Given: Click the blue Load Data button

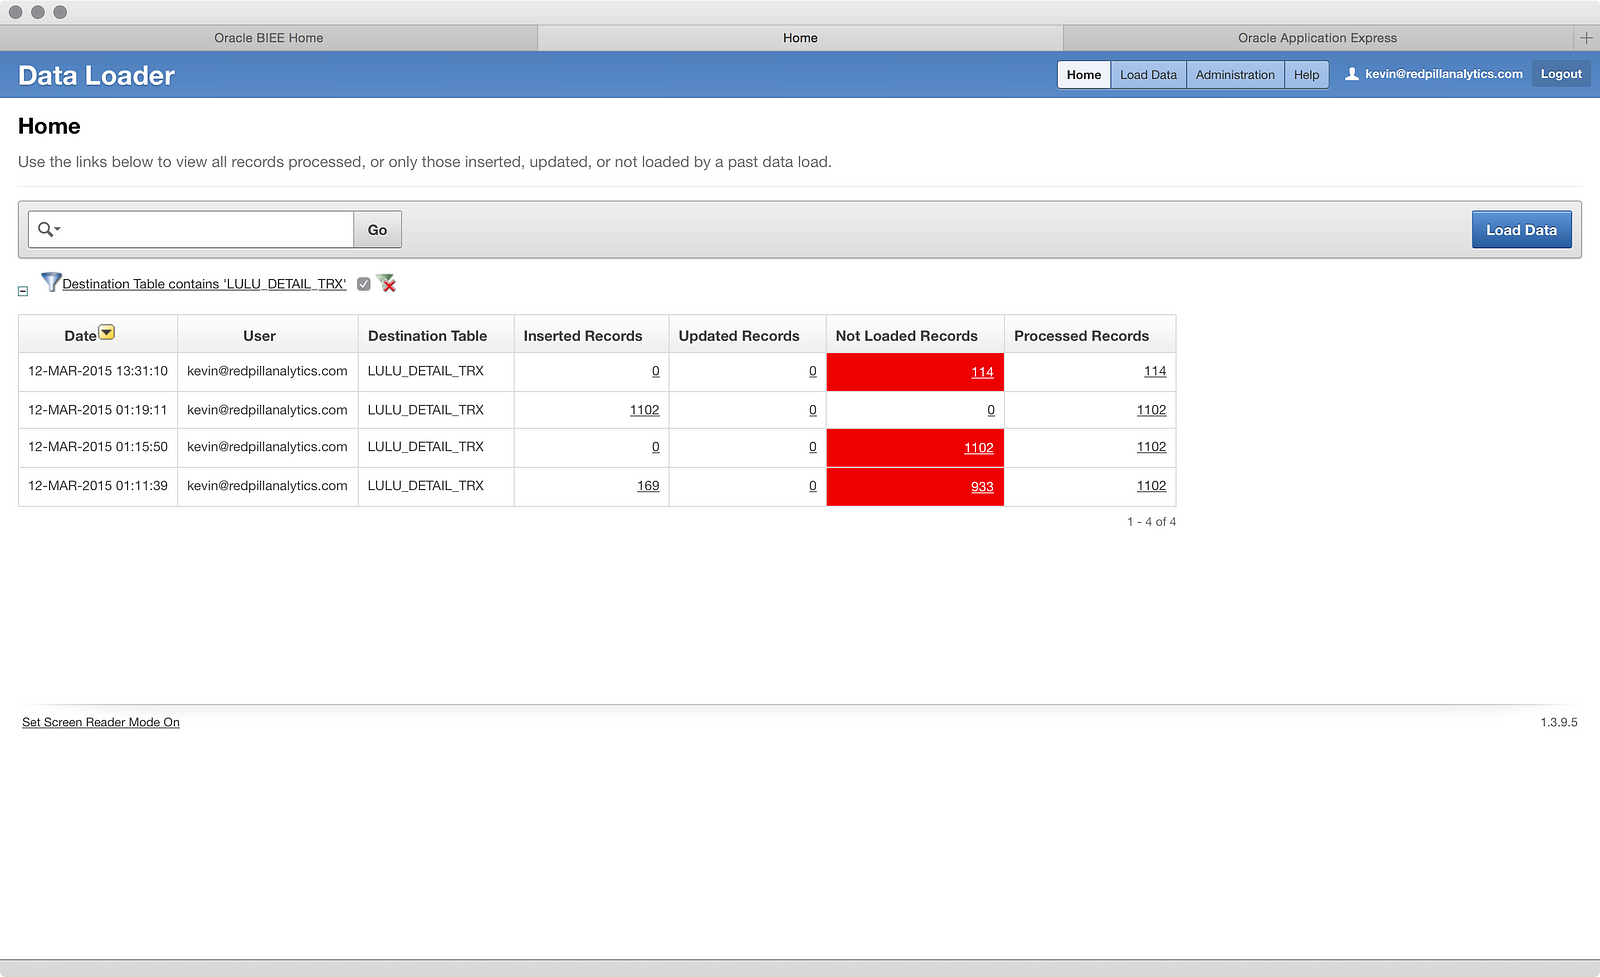Looking at the screenshot, I should (x=1521, y=230).
